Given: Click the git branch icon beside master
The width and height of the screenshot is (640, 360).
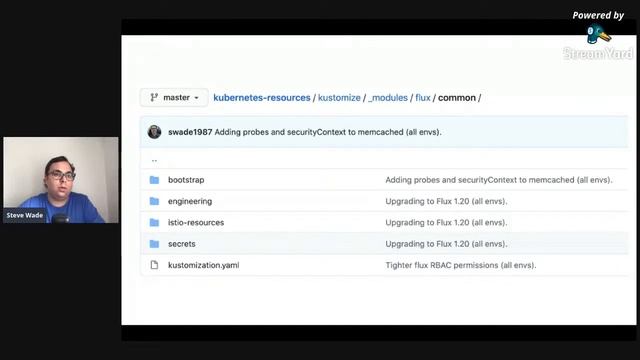Looking at the screenshot, I should pyautogui.click(x=154, y=98).
